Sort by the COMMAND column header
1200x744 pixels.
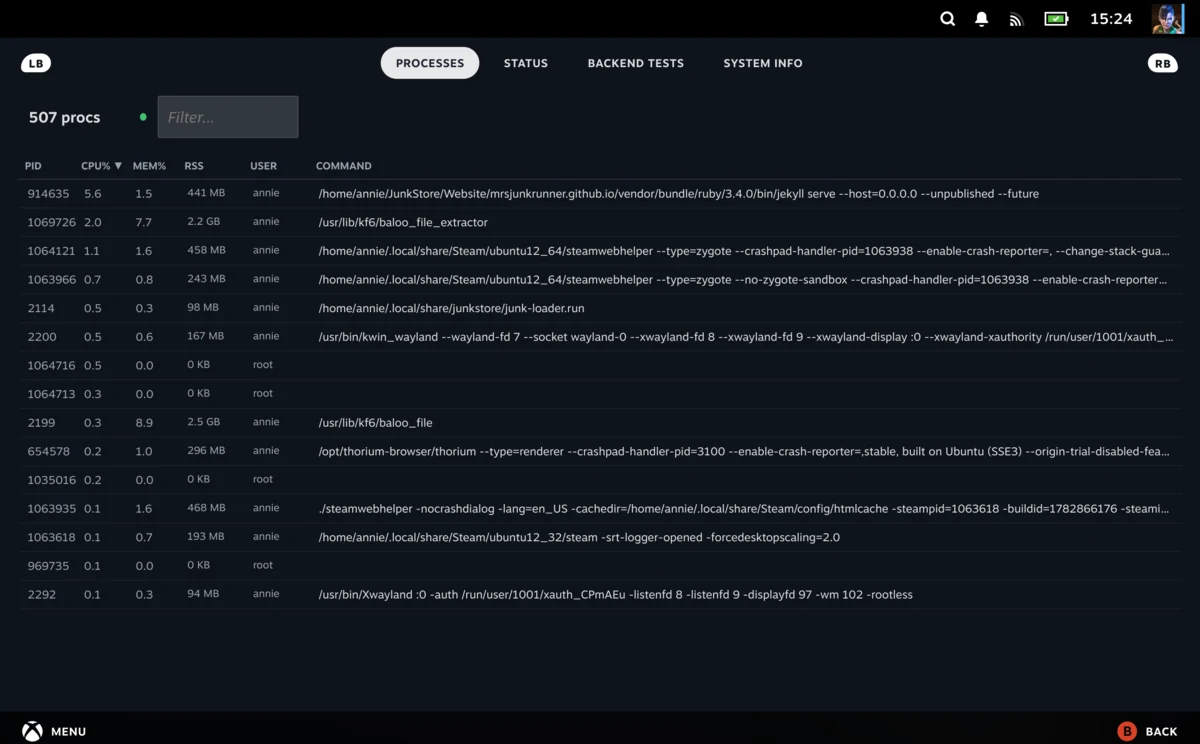click(343, 166)
